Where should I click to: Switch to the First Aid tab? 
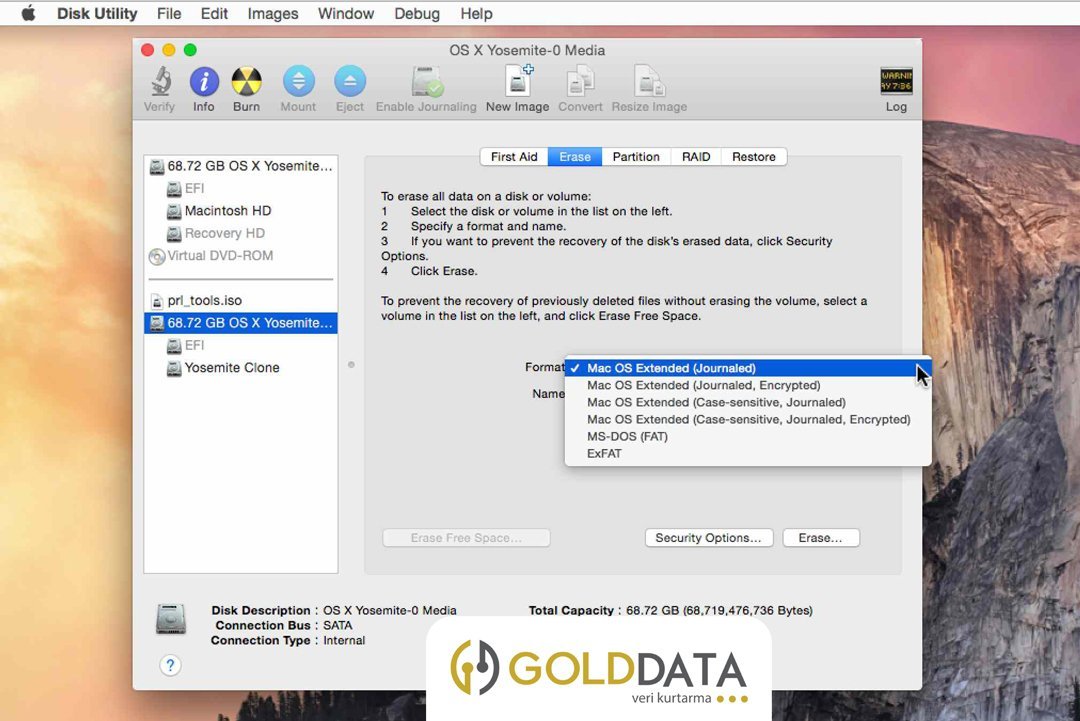pyautogui.click(x=514, y=157)
